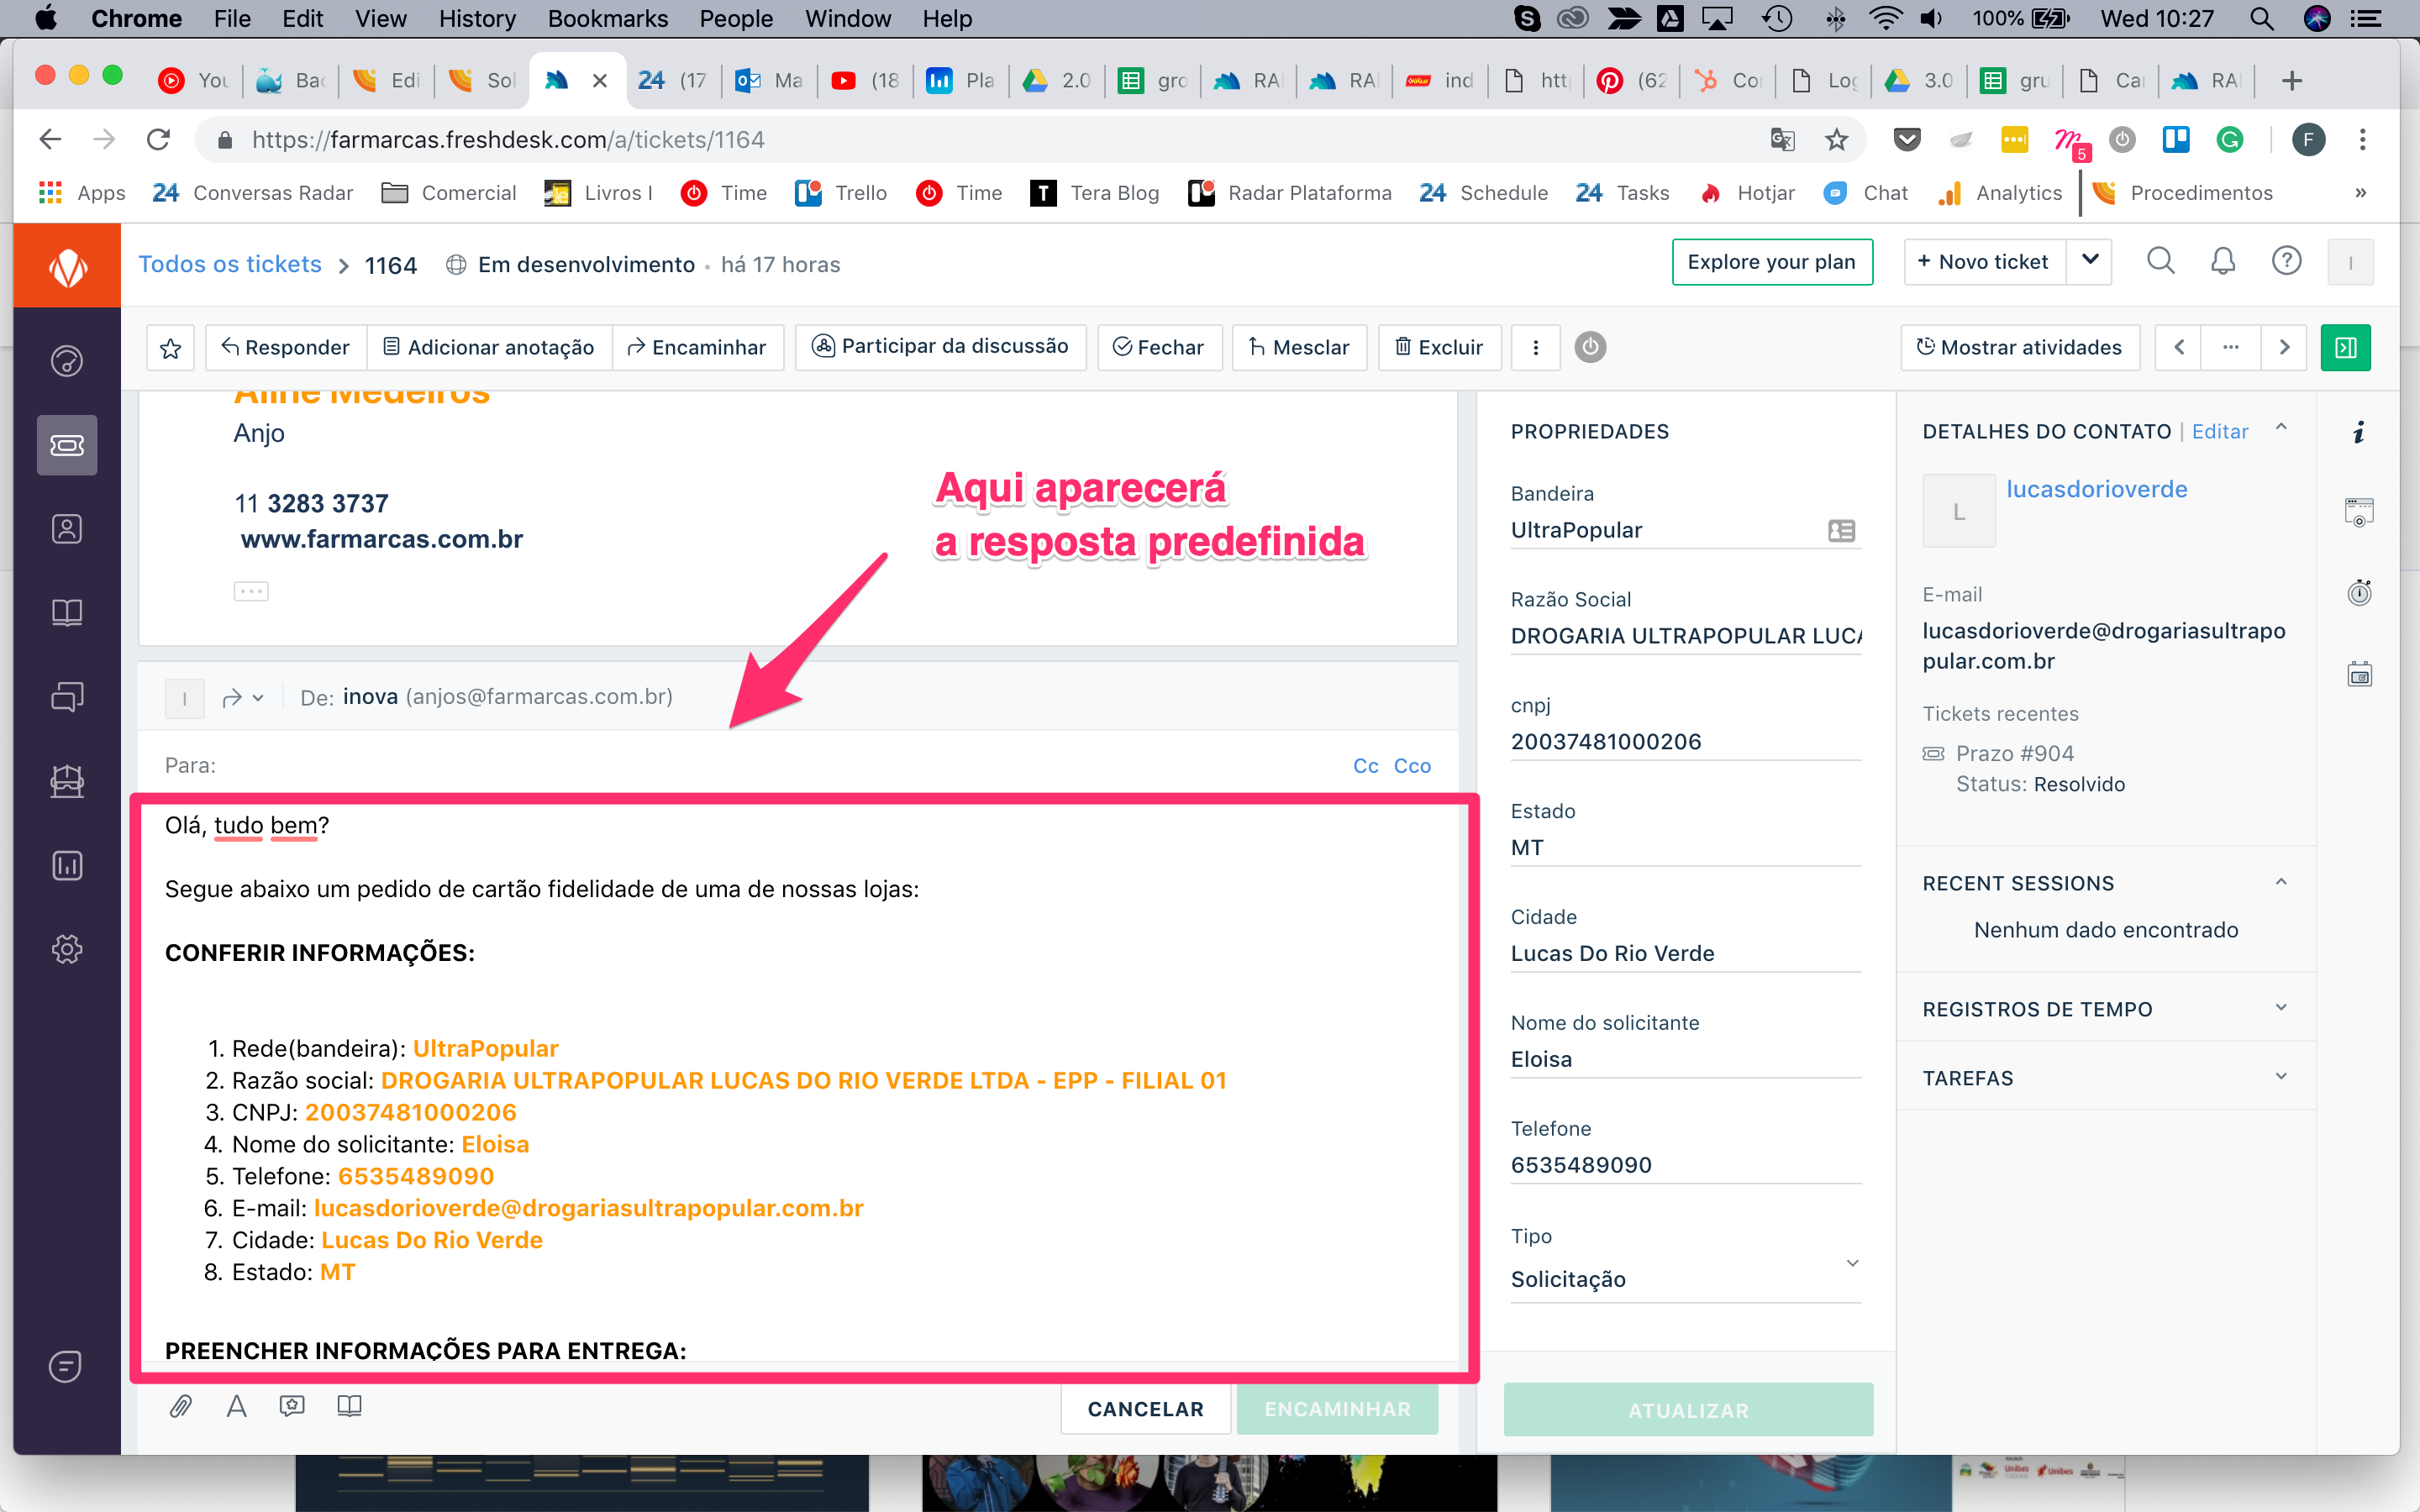Screen dimensions: 2420x1512
Task: Click the Cancelar button
Action: click(1145, 1409)
